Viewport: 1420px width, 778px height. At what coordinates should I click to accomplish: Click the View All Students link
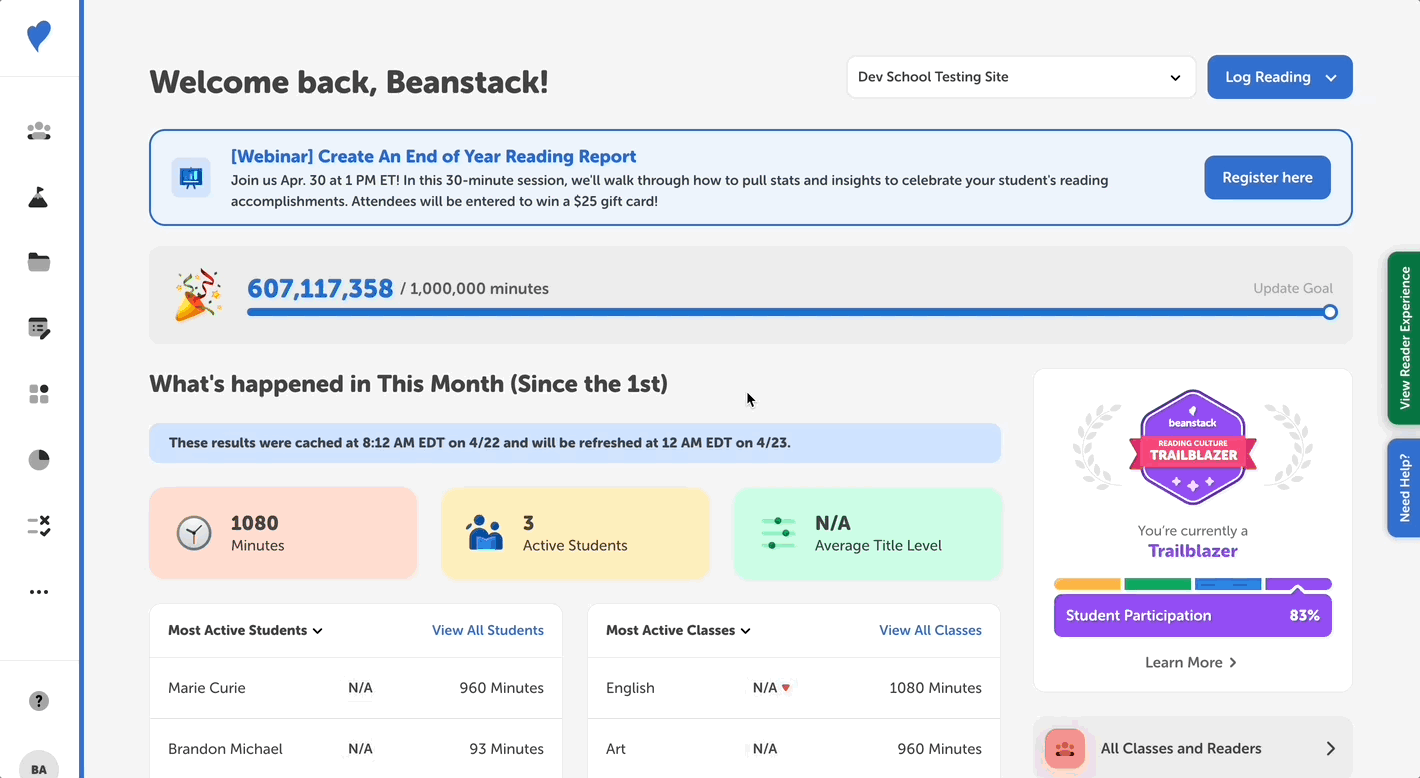coord(488,630)
